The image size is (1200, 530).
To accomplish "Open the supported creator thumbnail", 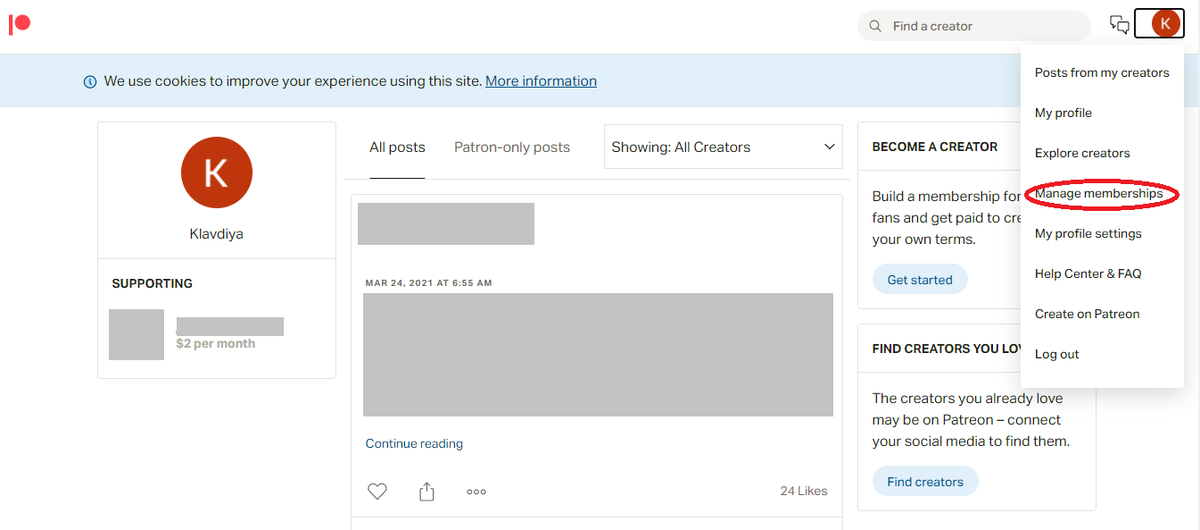I will pos(136,334).
